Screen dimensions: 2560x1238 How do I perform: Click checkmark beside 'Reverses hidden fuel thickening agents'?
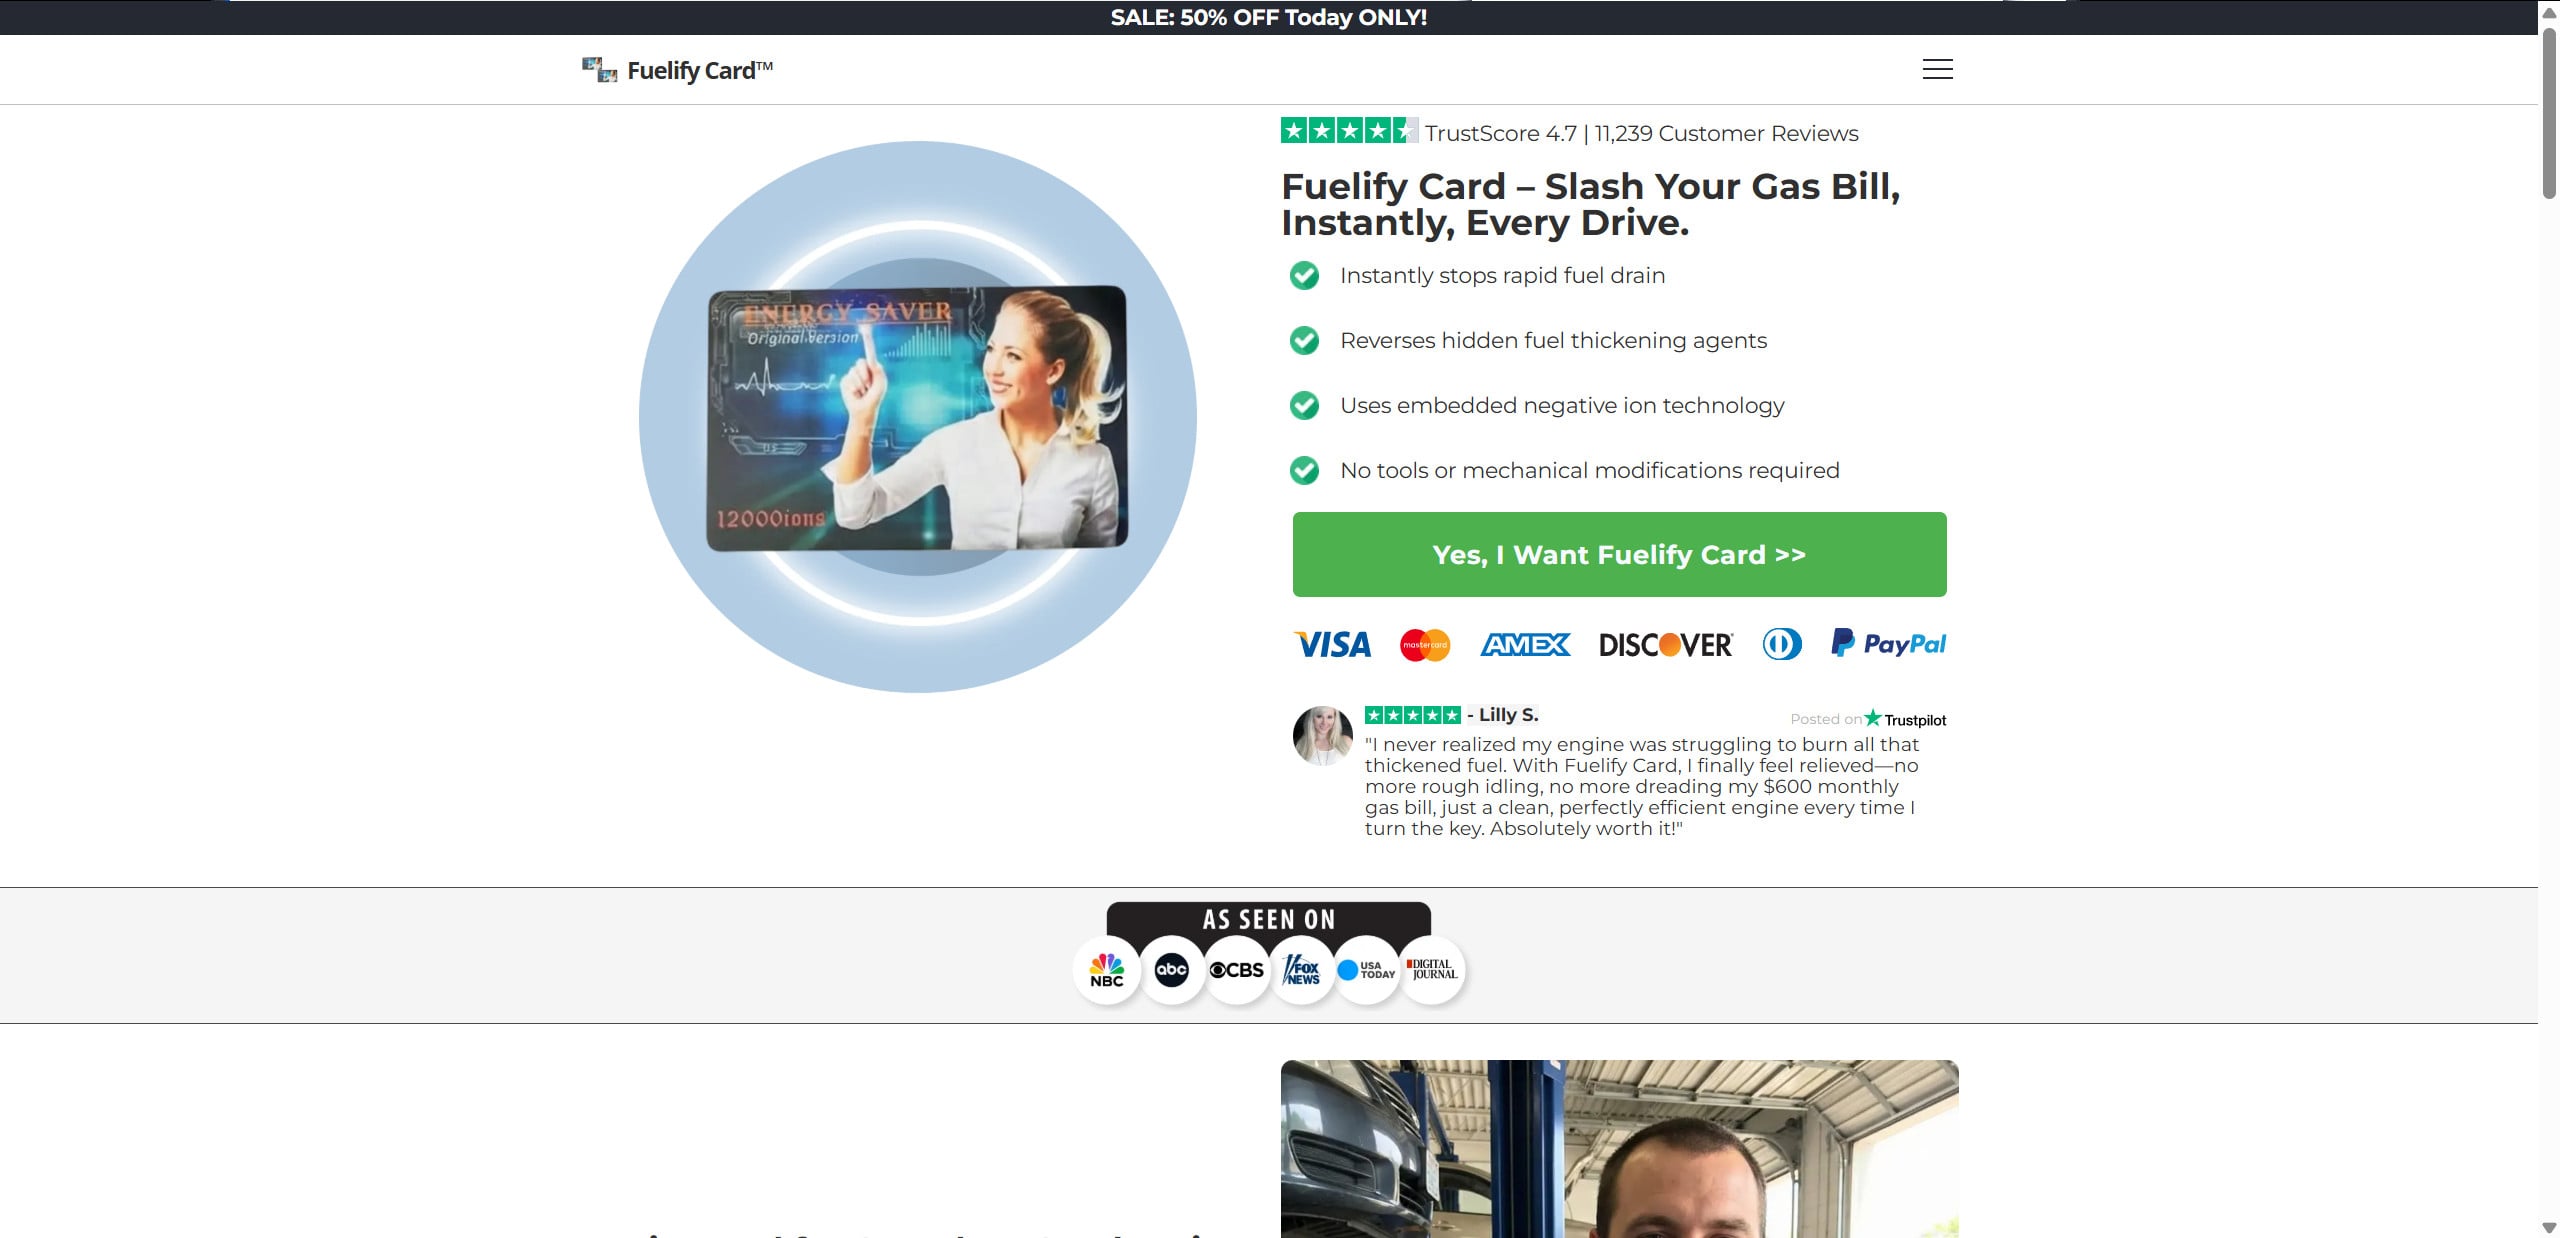[1304, 340]
